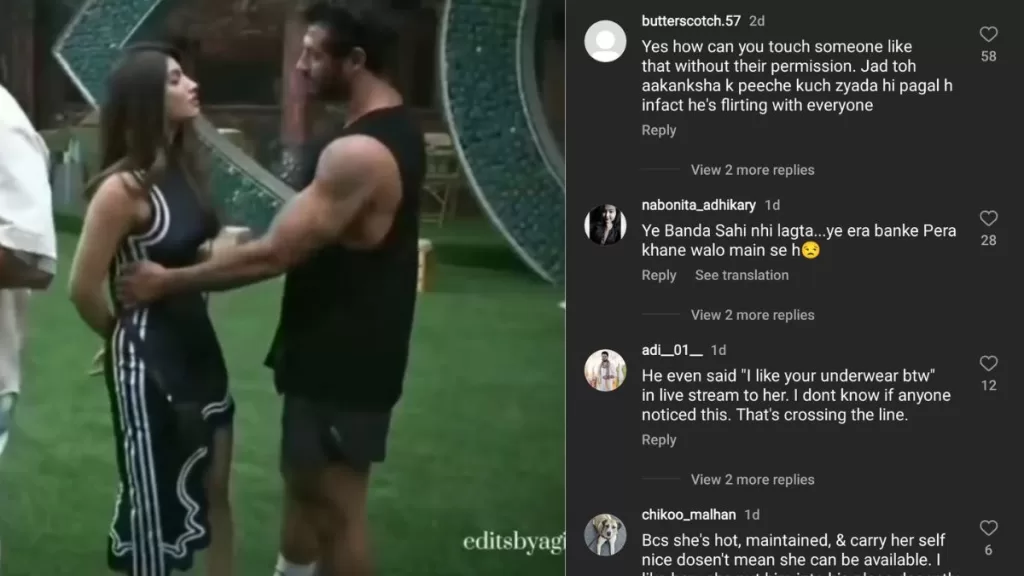The height and width of the screenshot is (576, 1024).
Task: Reply to adi__01__ comment
Action: [x=658, y=440]
